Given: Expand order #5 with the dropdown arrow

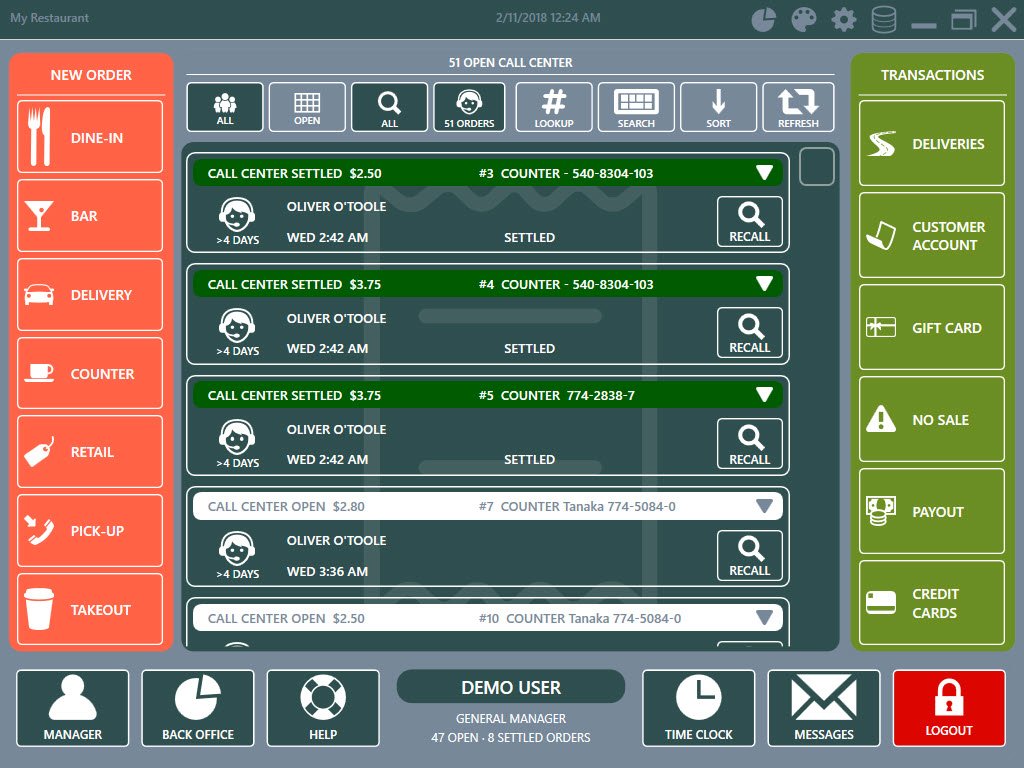Looking at the screenshot, I should 765,395.
